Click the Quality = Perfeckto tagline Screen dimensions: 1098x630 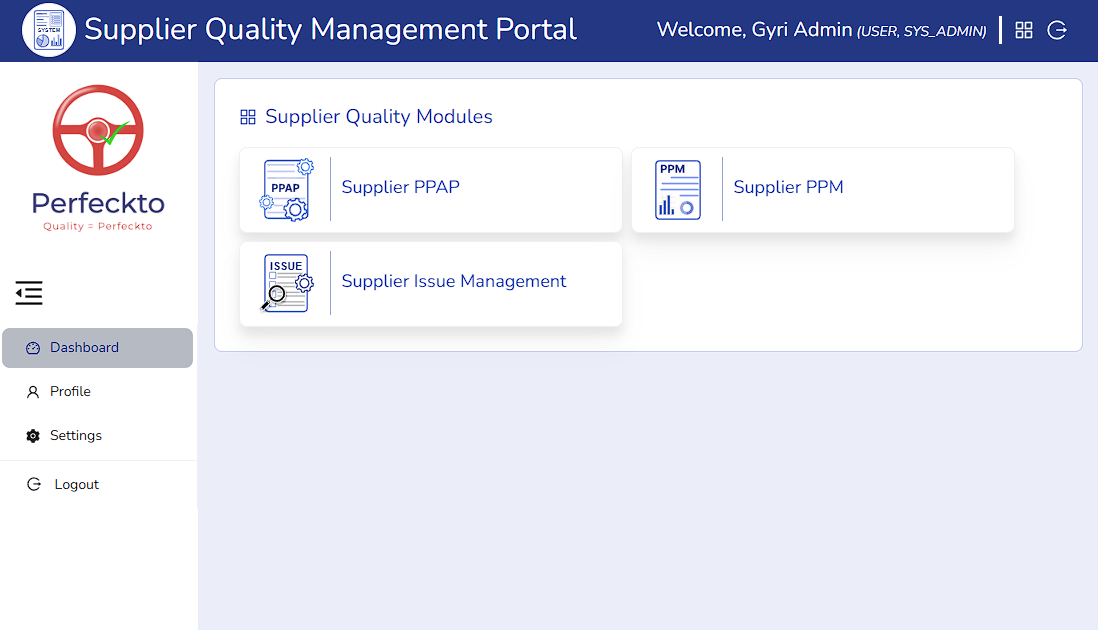[97, 226]
